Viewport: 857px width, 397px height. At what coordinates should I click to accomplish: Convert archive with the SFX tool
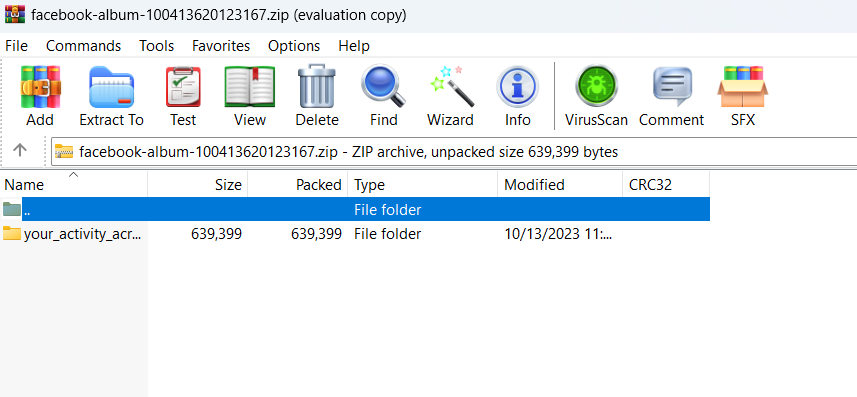[x=742, y=87]
